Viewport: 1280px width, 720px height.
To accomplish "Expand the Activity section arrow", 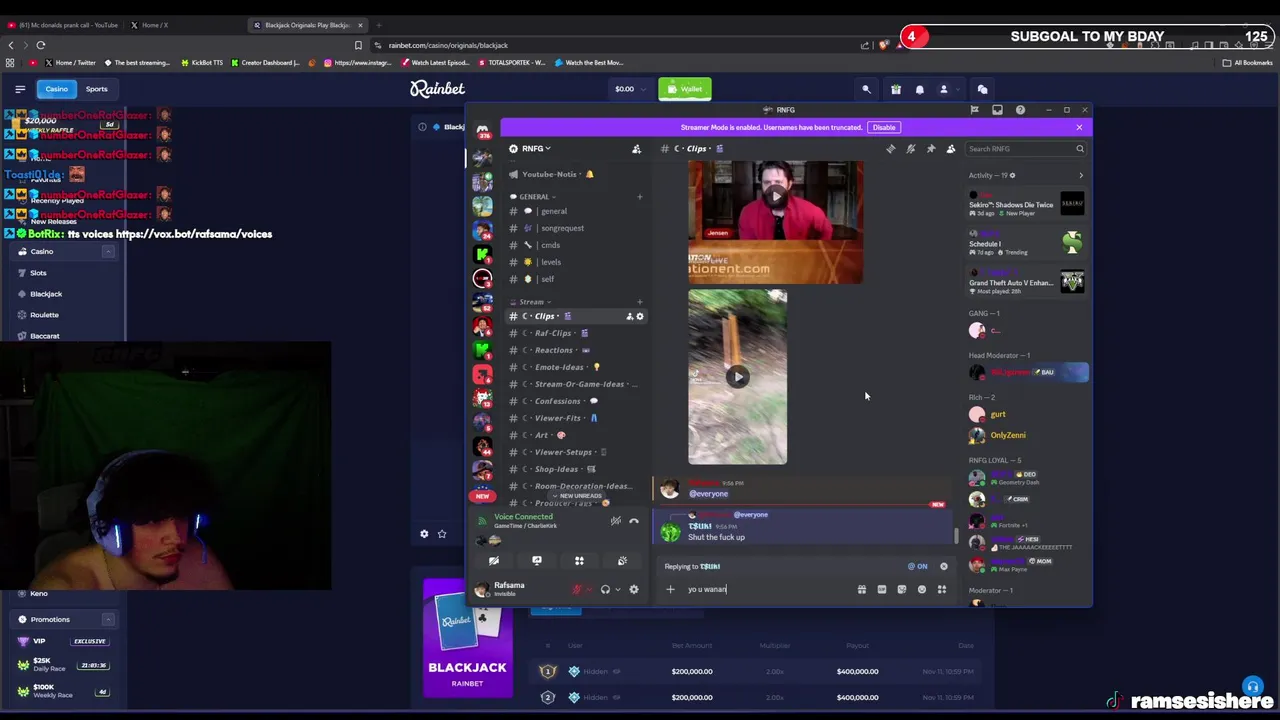I will pyautogui.click(x=1080, y=176).
